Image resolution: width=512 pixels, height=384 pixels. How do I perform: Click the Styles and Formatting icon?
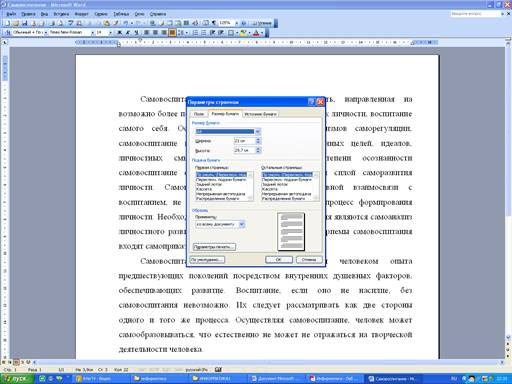point(8,32)
